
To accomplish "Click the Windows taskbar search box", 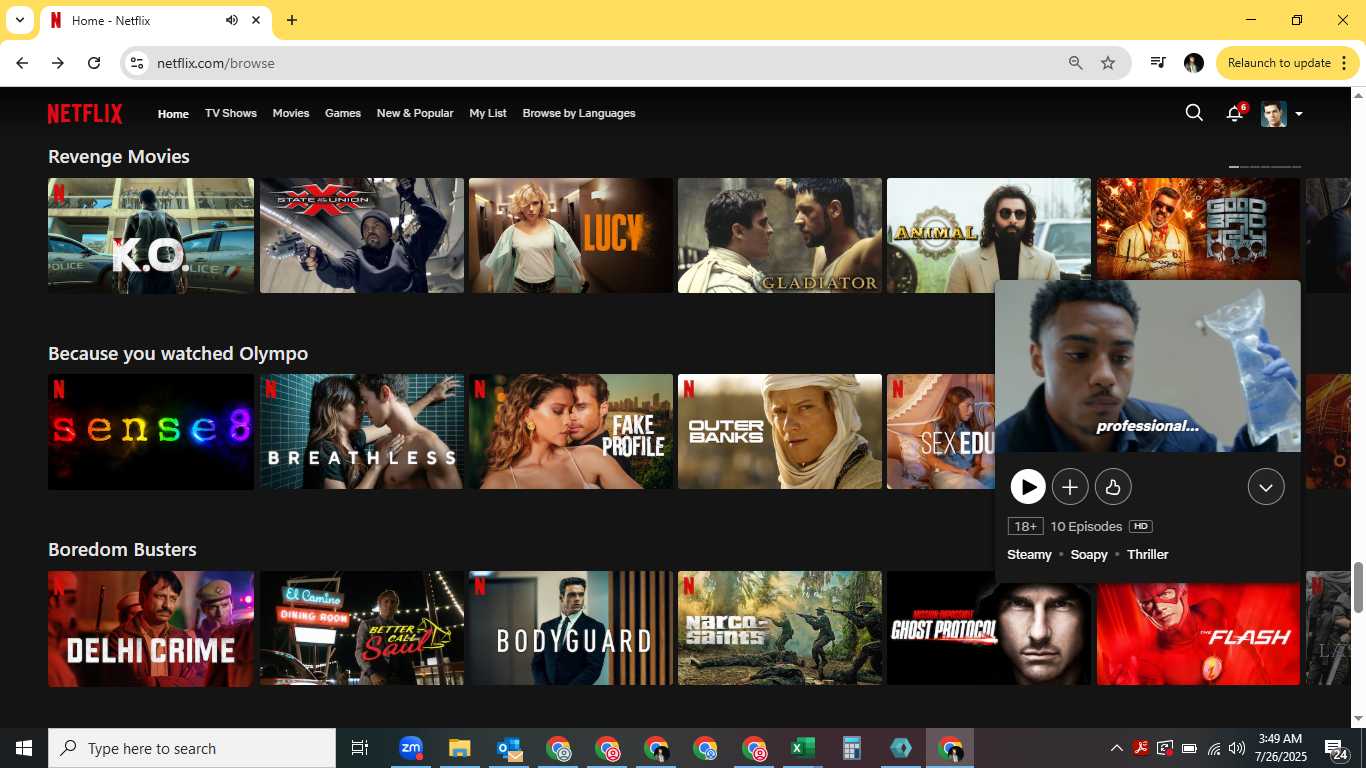I will tap(192, 748).
